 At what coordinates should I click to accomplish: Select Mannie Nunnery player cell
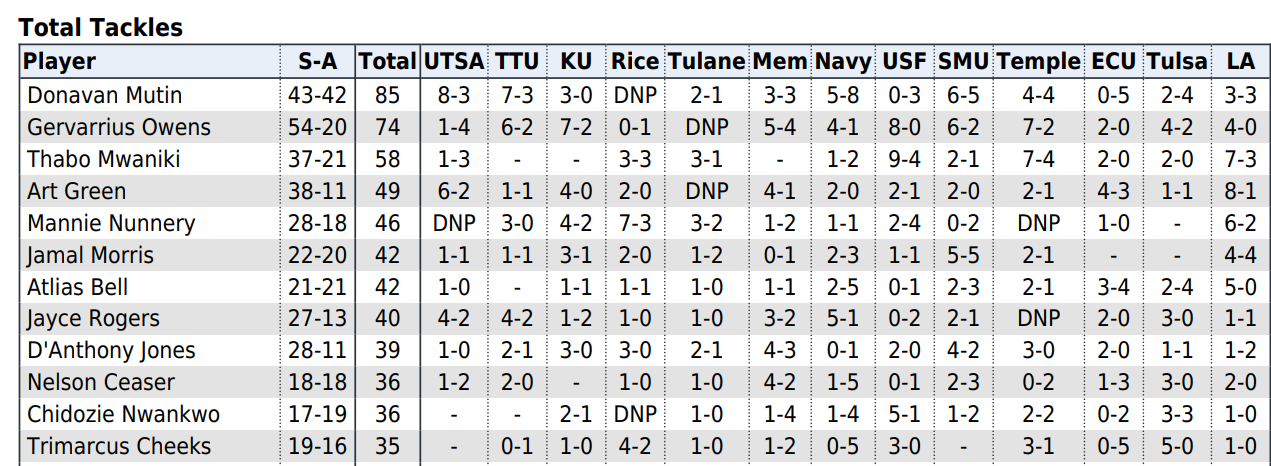pos(111,223)
